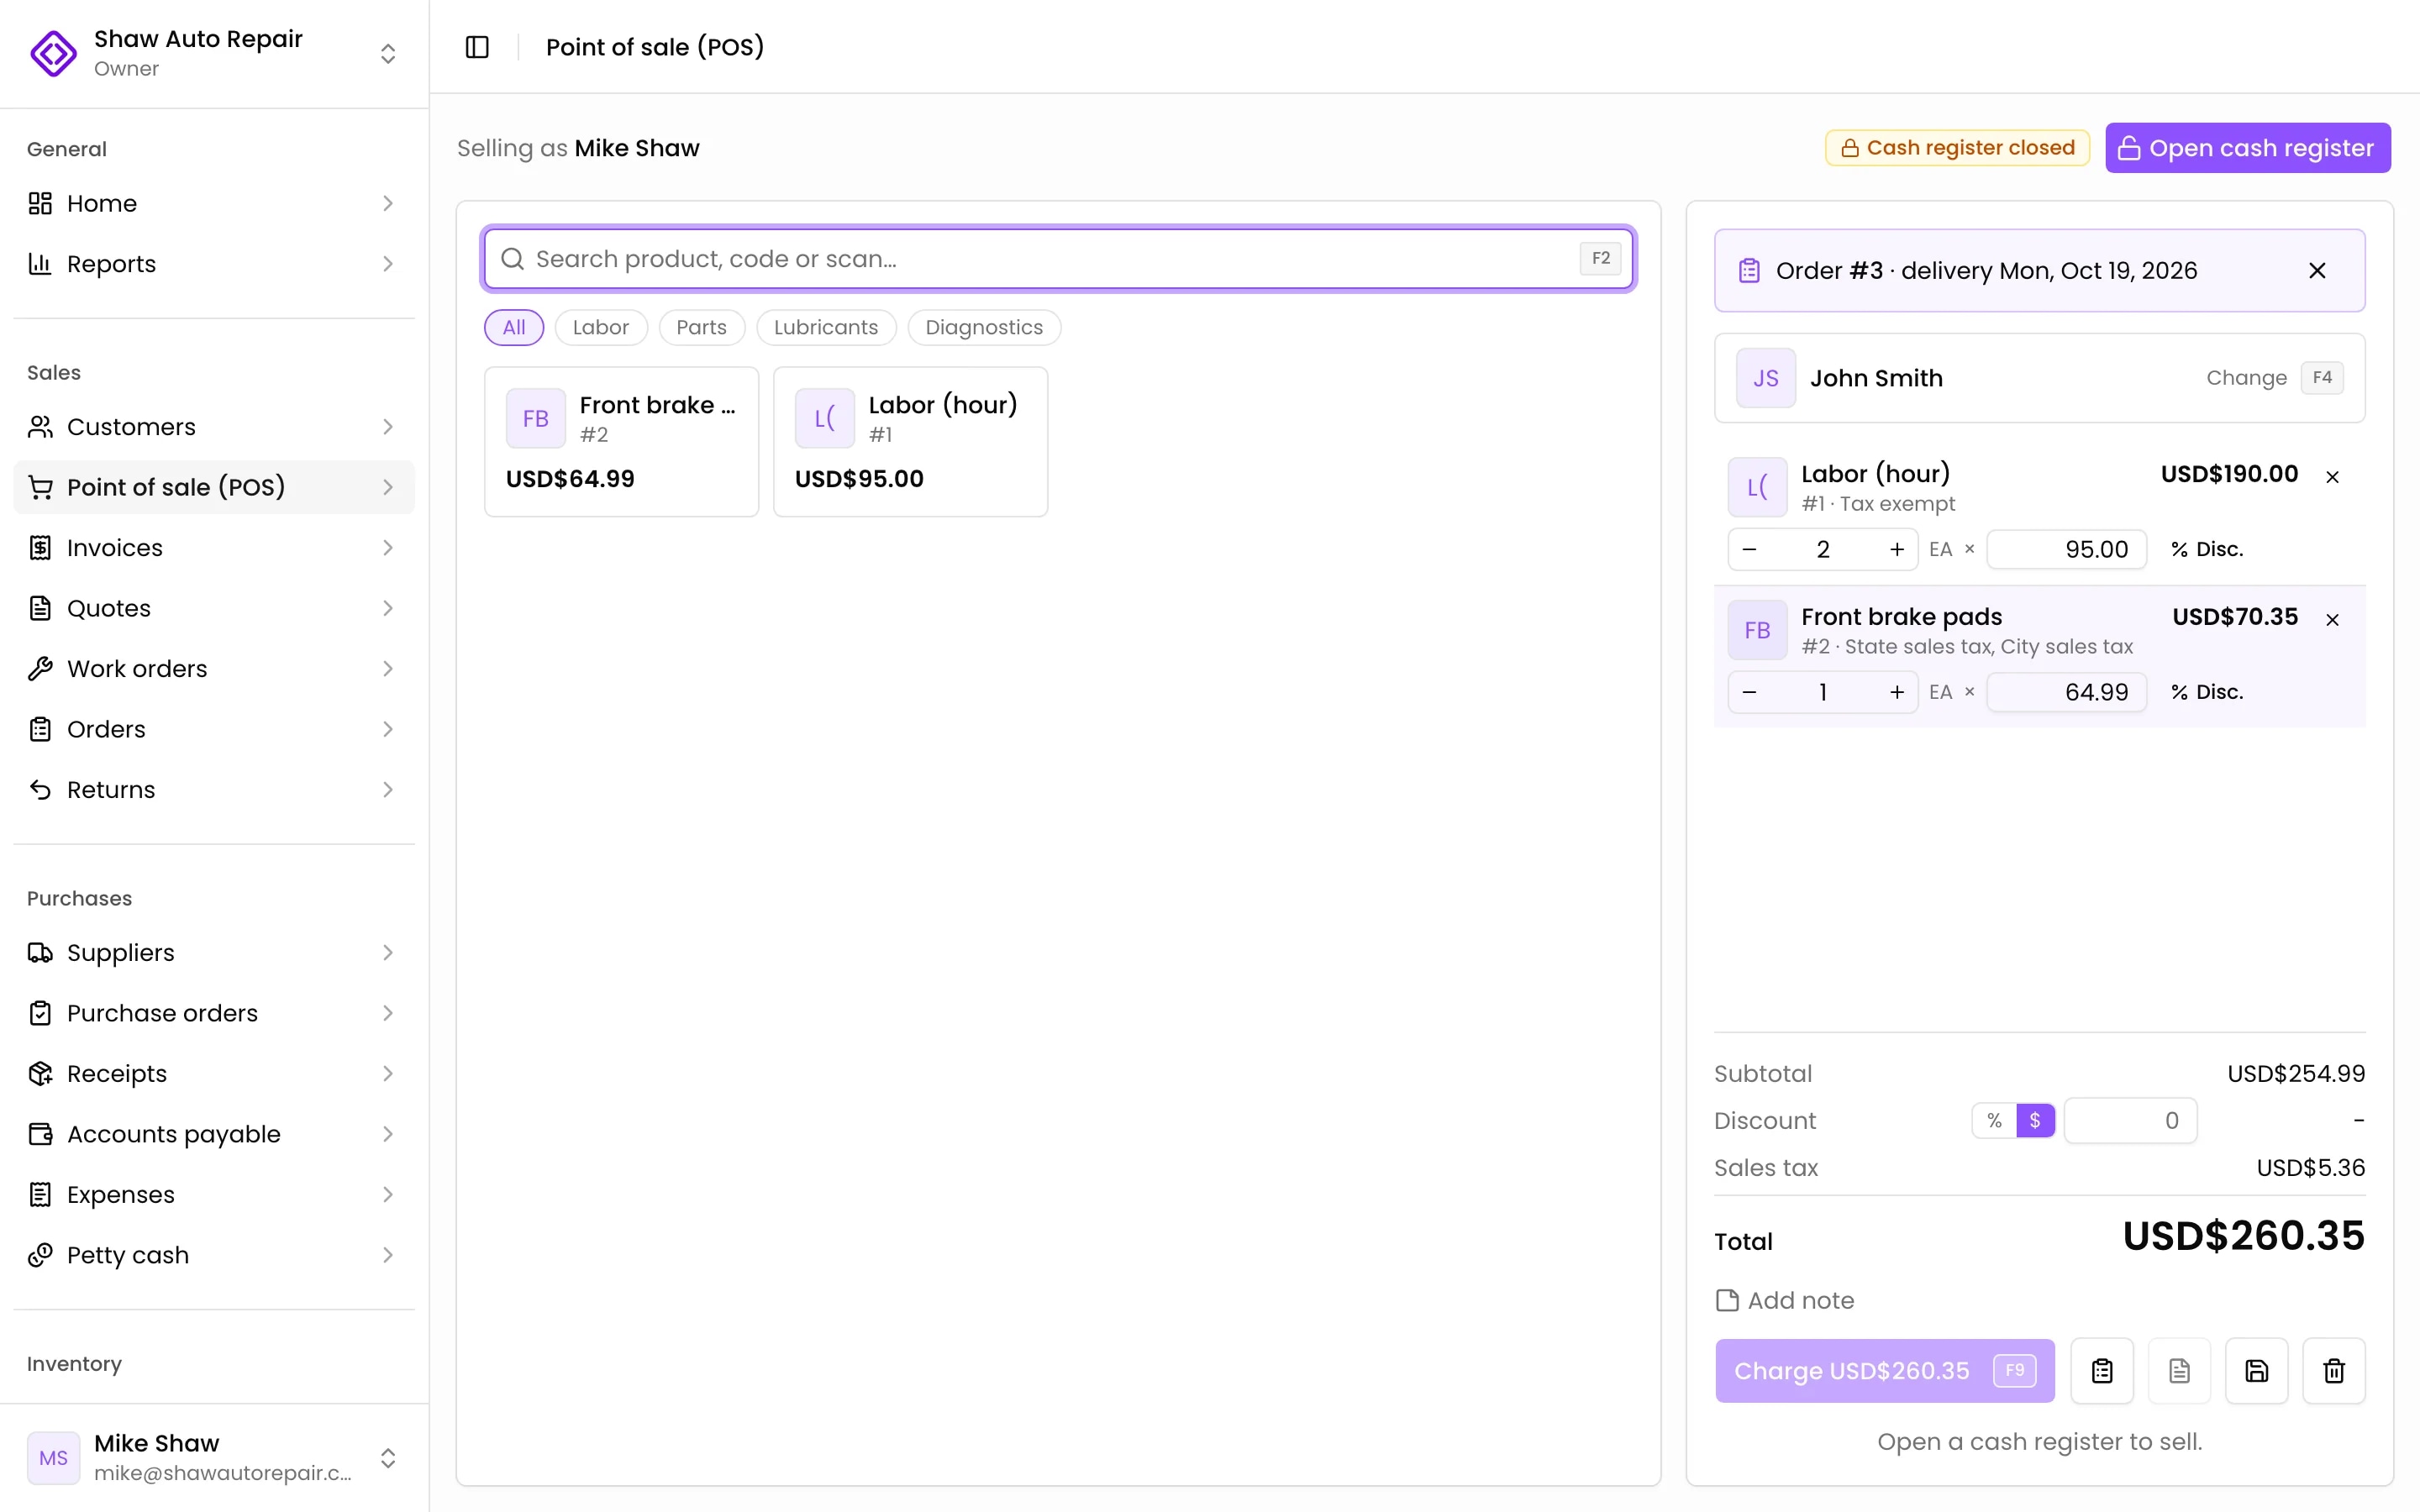Image resolution: width=2420 pixels, height=1512 pixels.
Task: Open Disc. for Labor (hour) item
Action: 2207,549
